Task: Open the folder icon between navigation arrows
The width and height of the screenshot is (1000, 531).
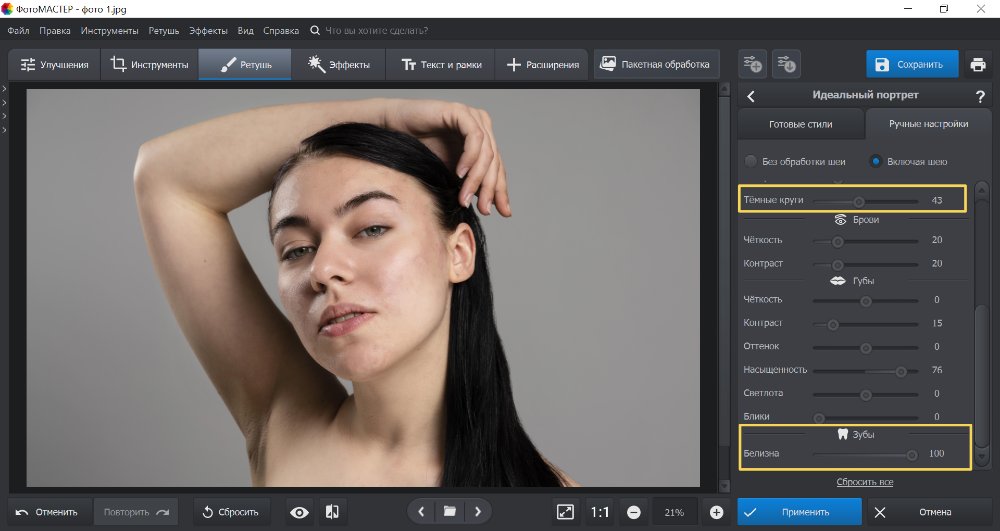Action: (x=450, y=512)
